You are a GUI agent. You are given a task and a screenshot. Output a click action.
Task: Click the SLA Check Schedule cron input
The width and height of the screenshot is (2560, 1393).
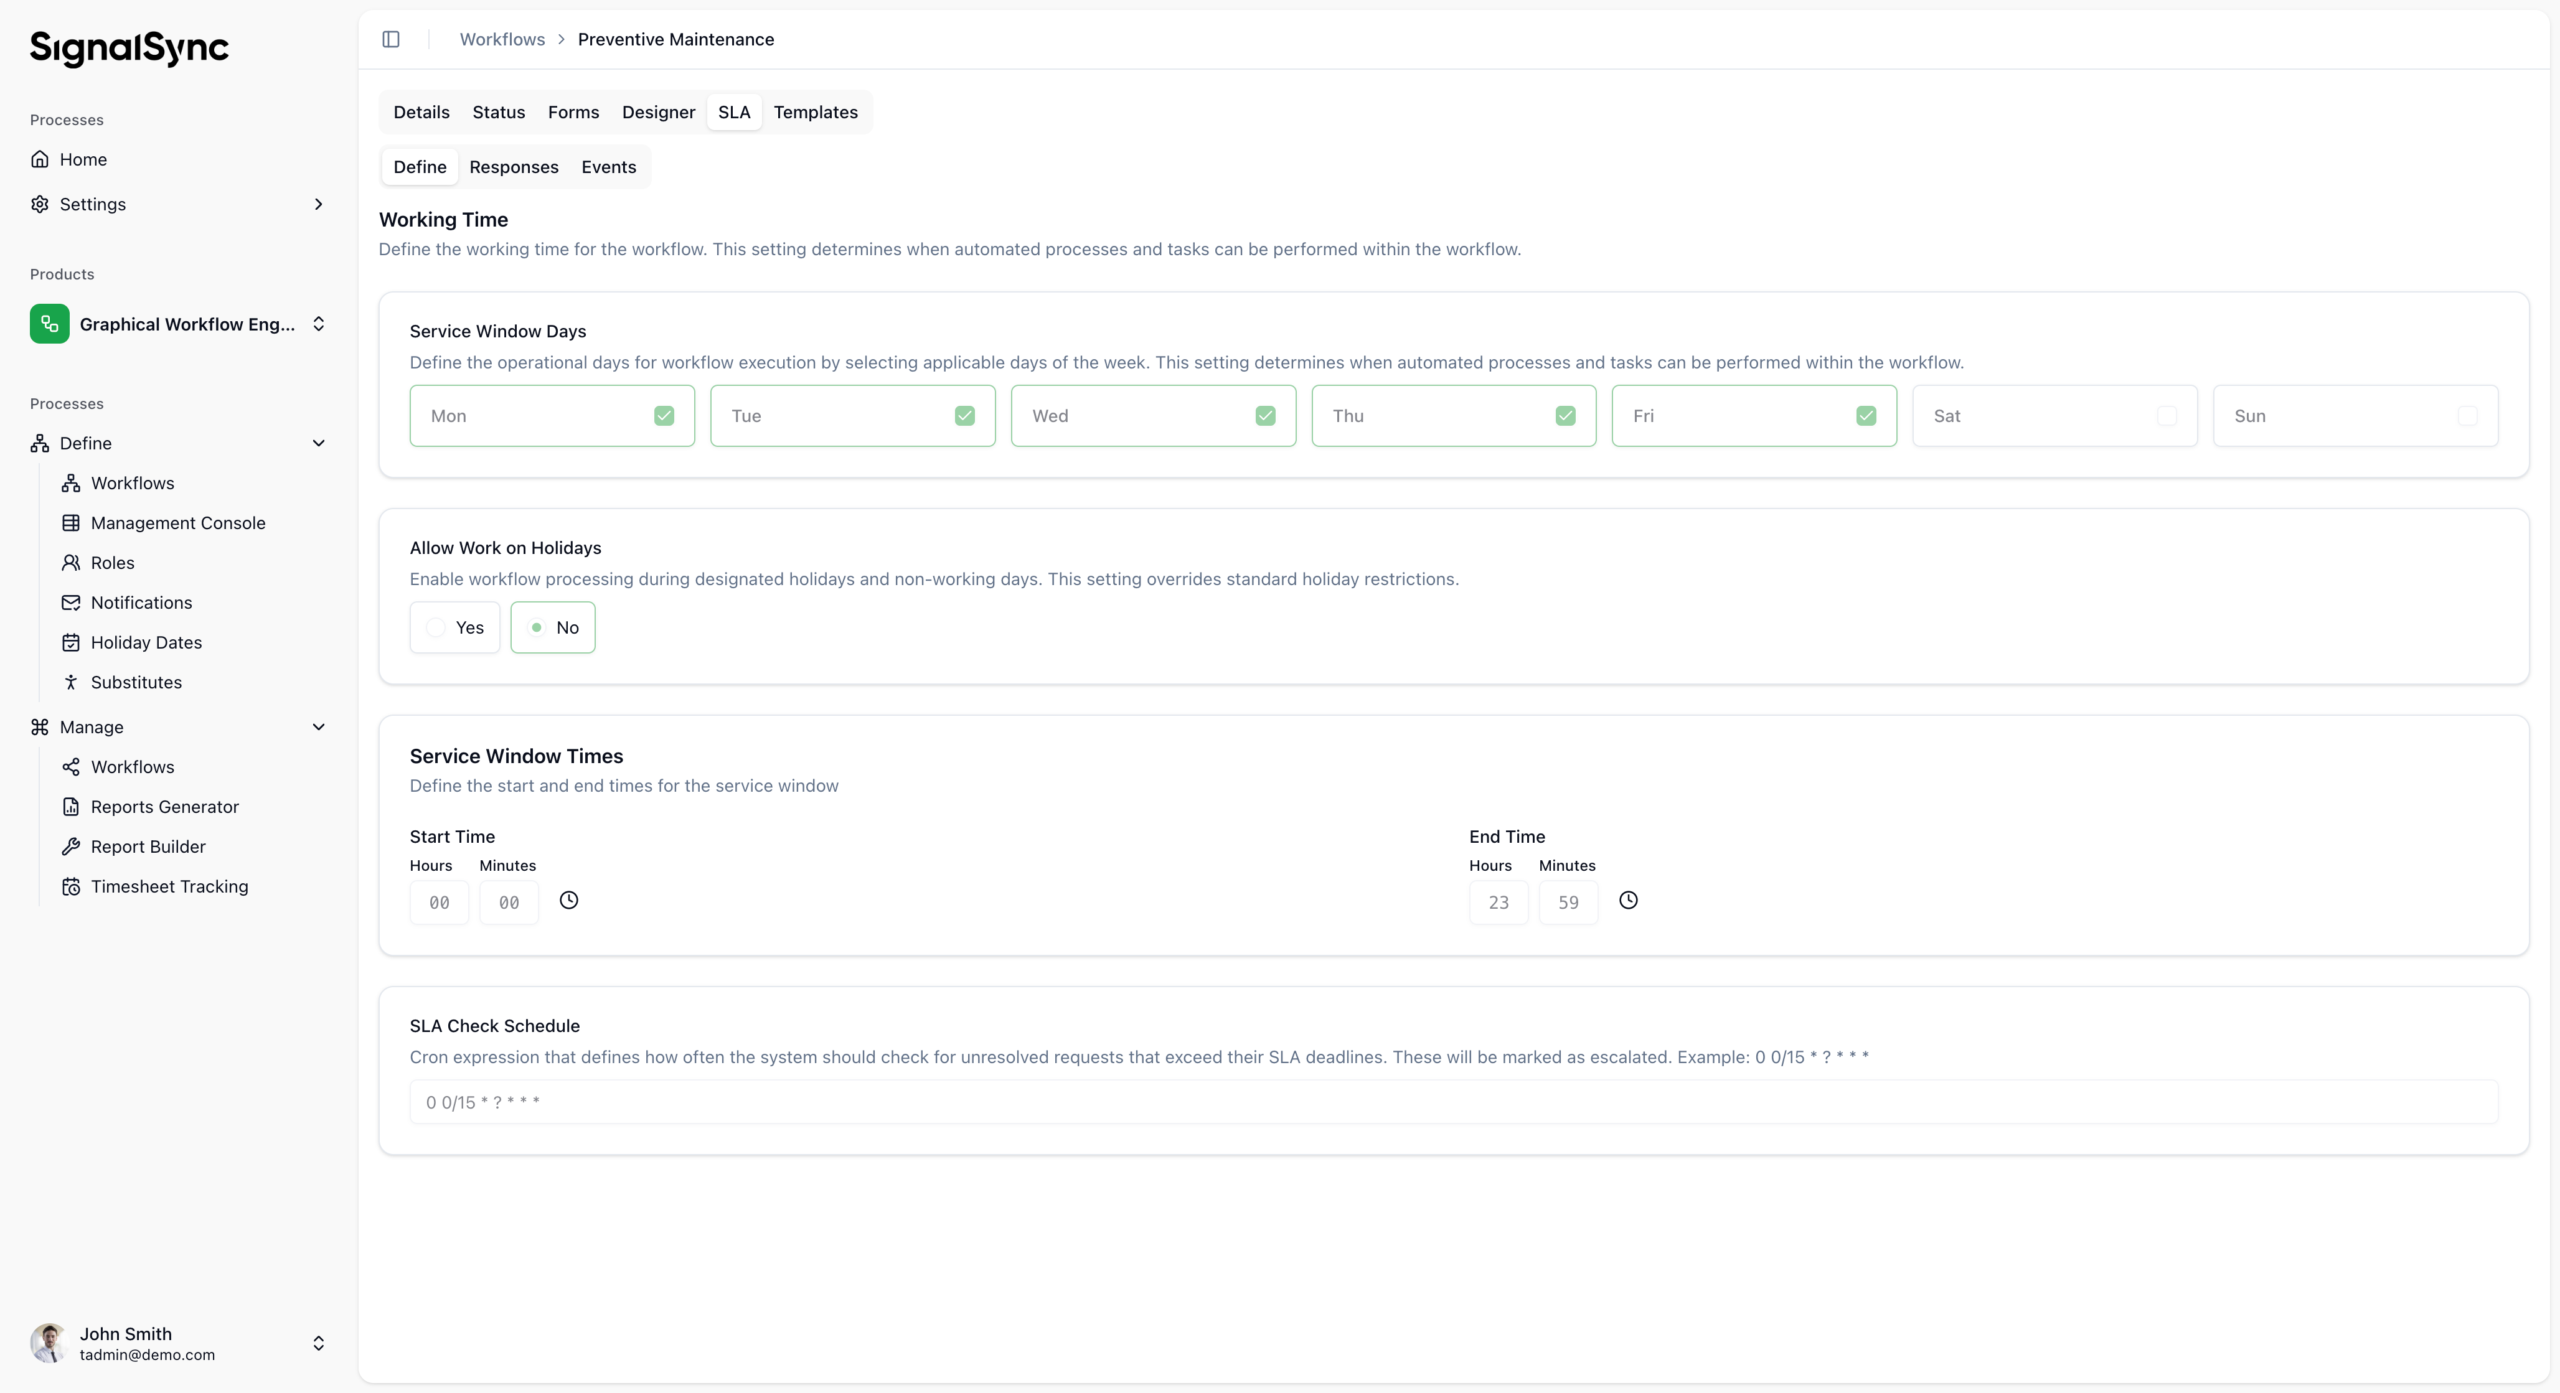pos(1453,1102)
